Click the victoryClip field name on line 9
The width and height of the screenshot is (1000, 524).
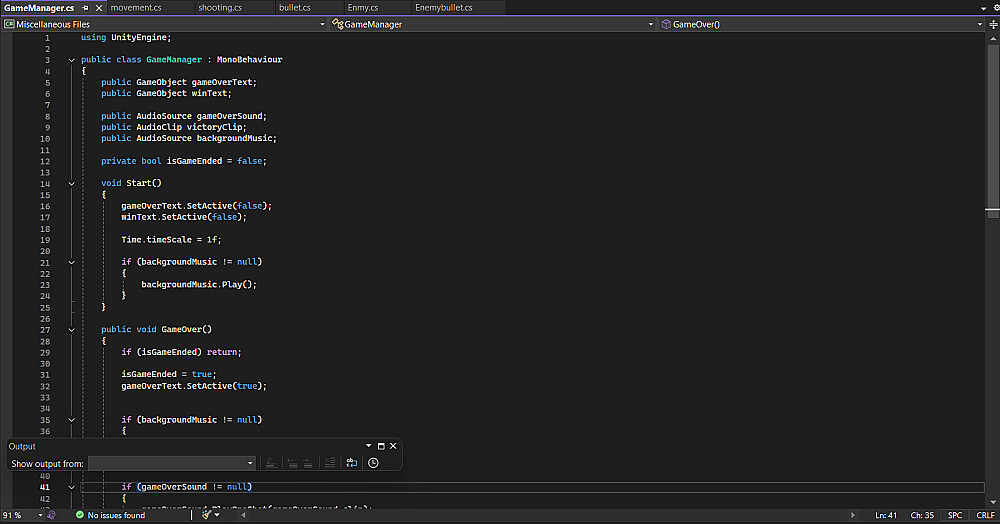click(214, 127)
